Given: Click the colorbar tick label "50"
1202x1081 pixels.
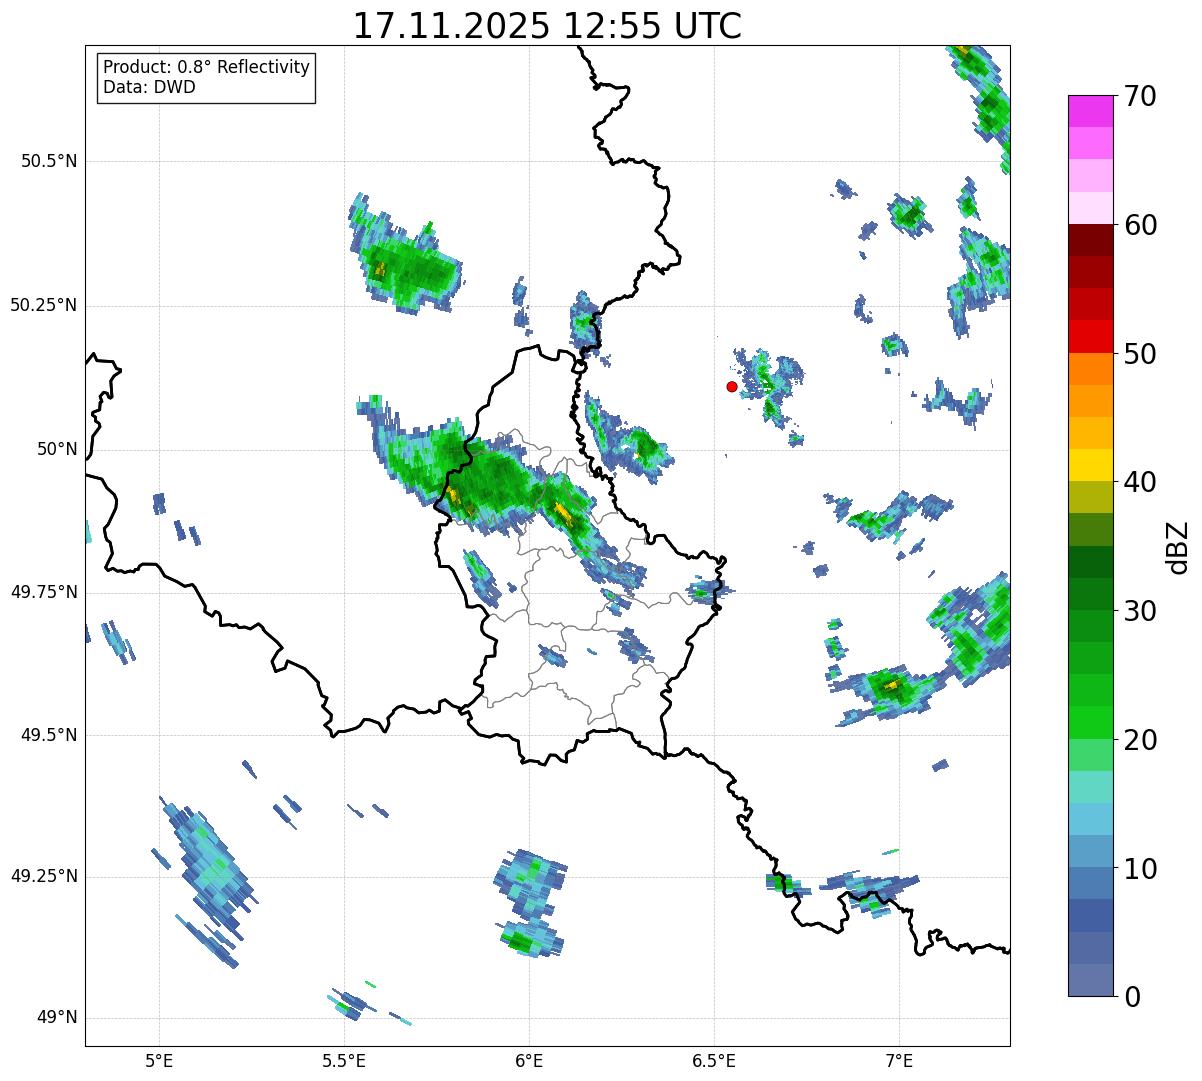Looking at the screenshot, I should point(1140,354).
